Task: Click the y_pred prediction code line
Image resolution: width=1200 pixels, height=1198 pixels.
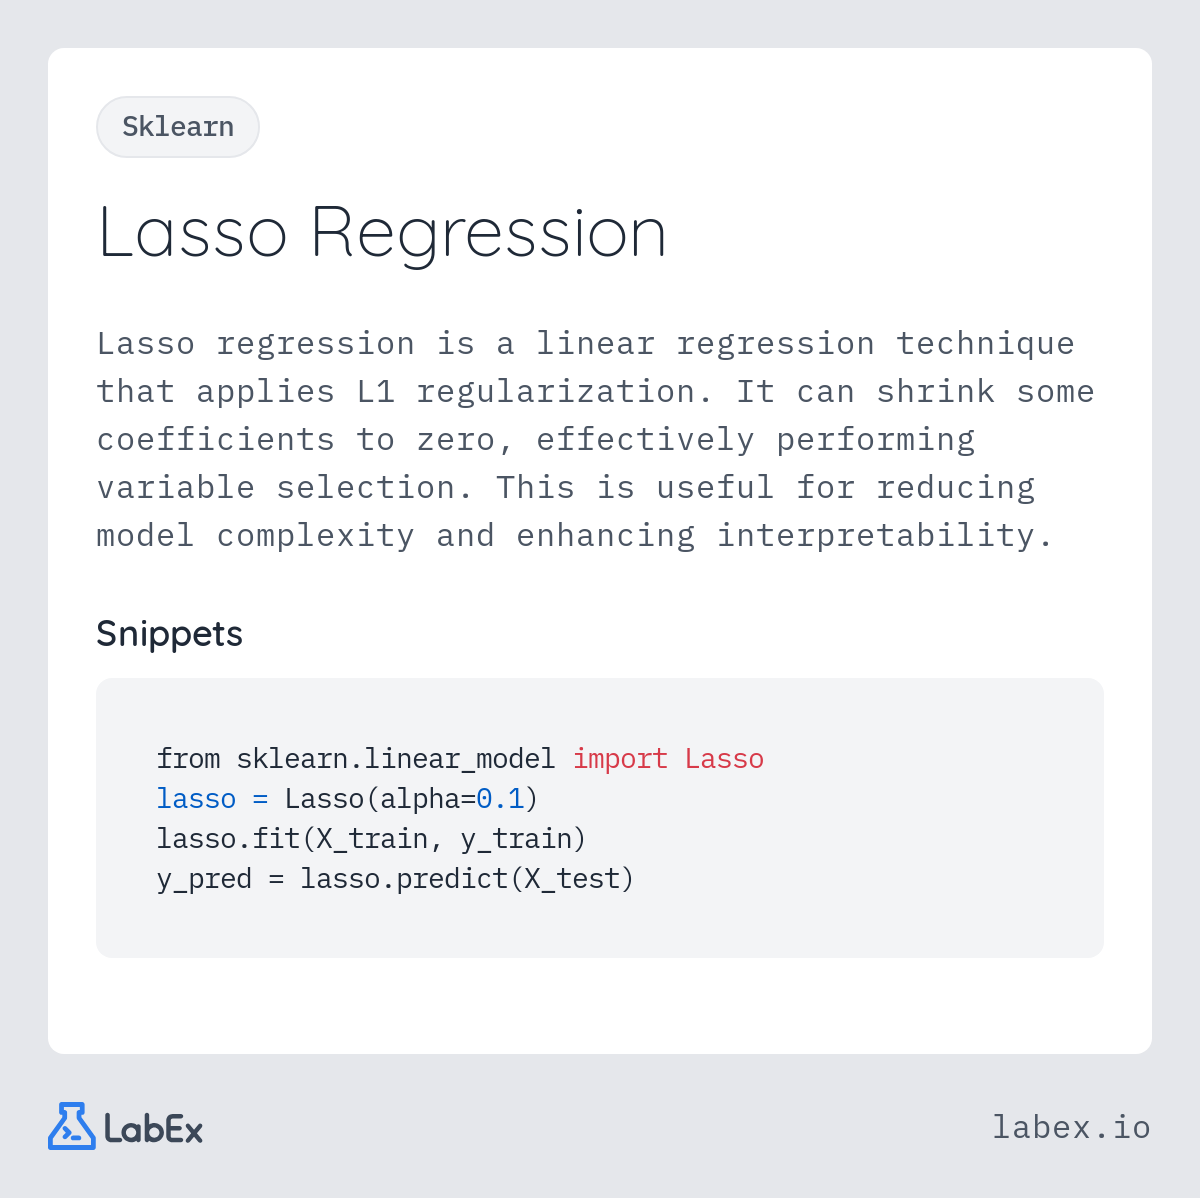Action: point(395,879)
